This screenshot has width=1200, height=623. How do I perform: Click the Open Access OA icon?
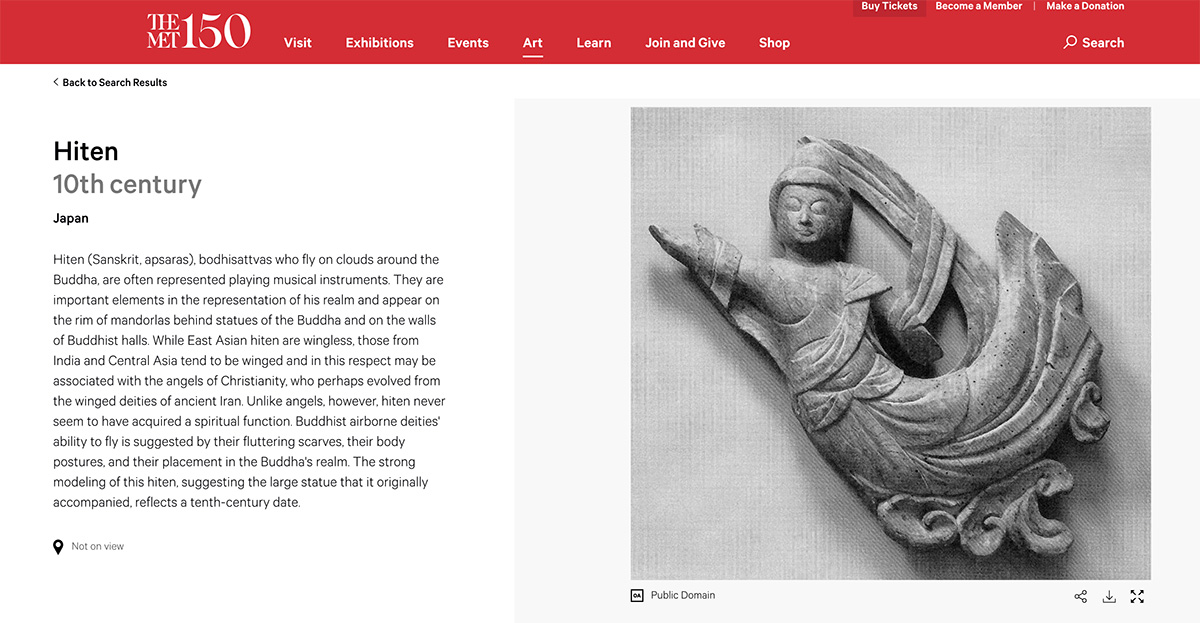pos(637,595)
